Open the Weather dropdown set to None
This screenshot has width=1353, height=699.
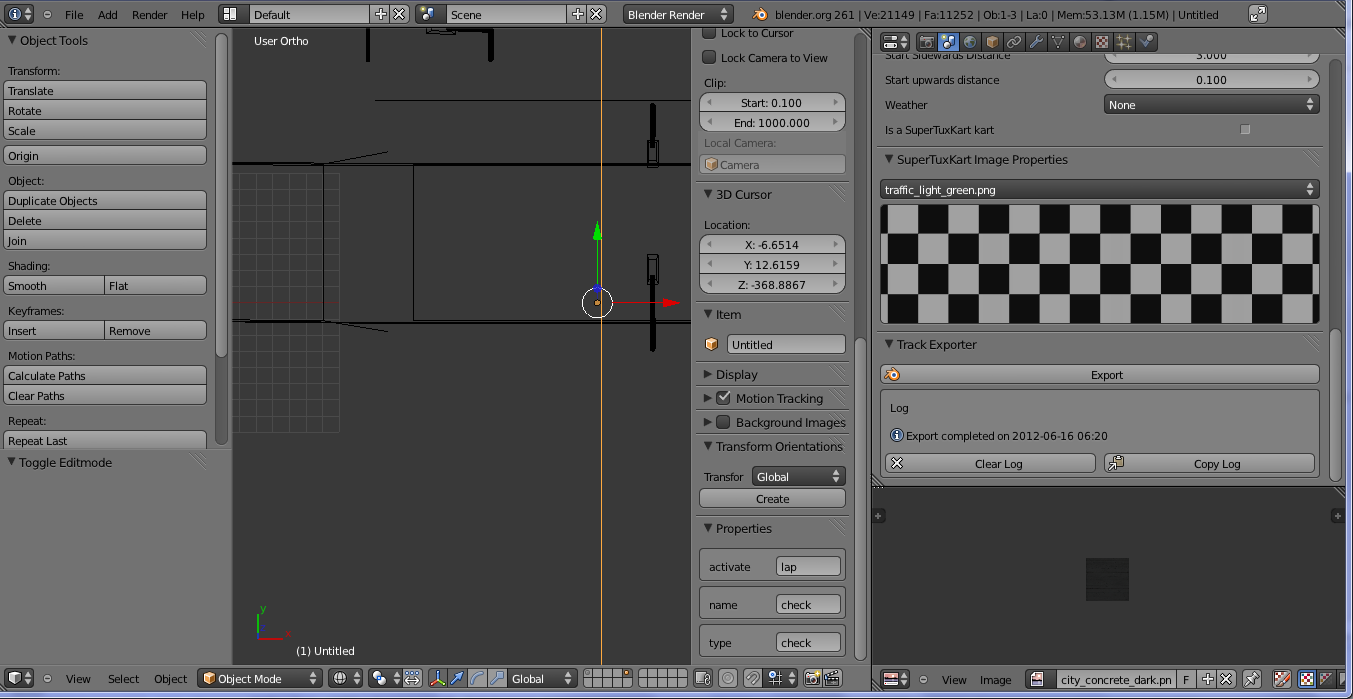click(x=1211, y=105)
